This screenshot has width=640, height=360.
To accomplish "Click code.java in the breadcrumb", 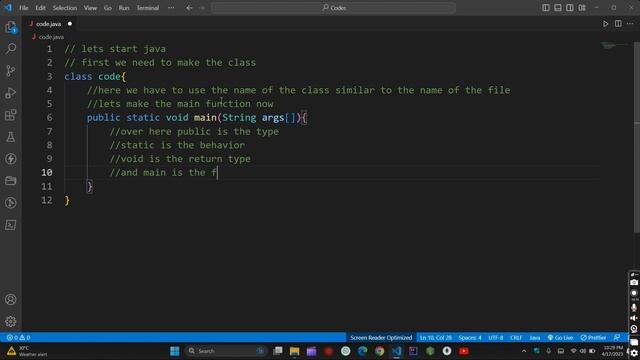I will [51, 37].
